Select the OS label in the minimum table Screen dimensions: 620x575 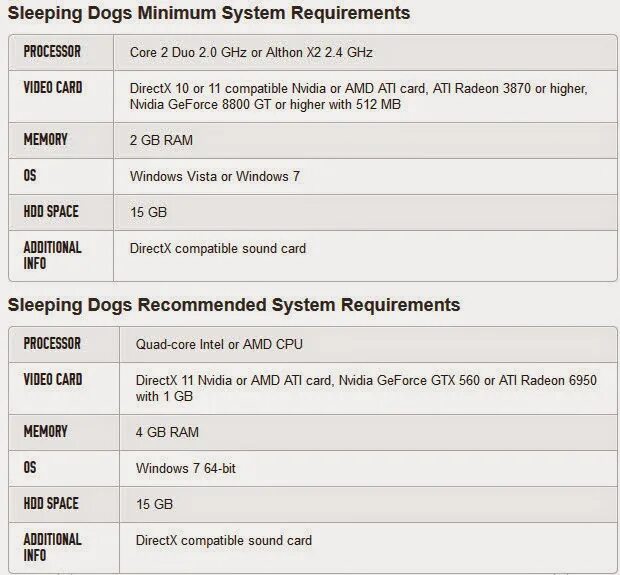(x=30, y=175)
